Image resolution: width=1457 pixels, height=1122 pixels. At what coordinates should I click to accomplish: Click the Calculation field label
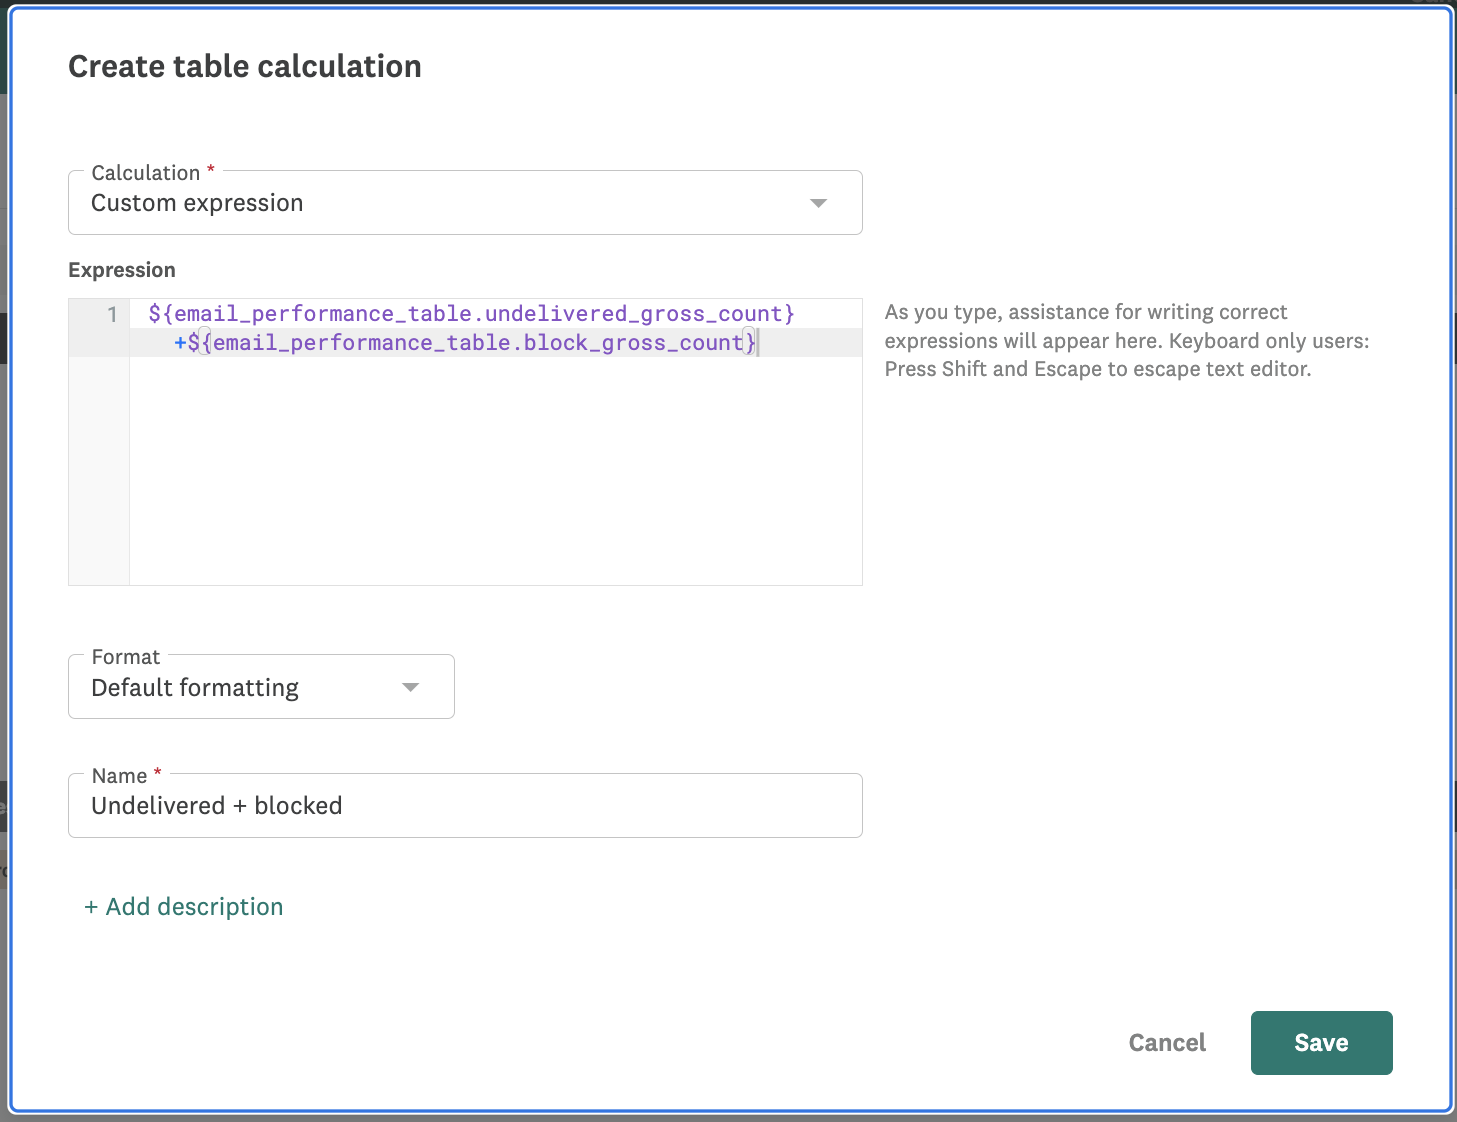(x=146, y=173)
